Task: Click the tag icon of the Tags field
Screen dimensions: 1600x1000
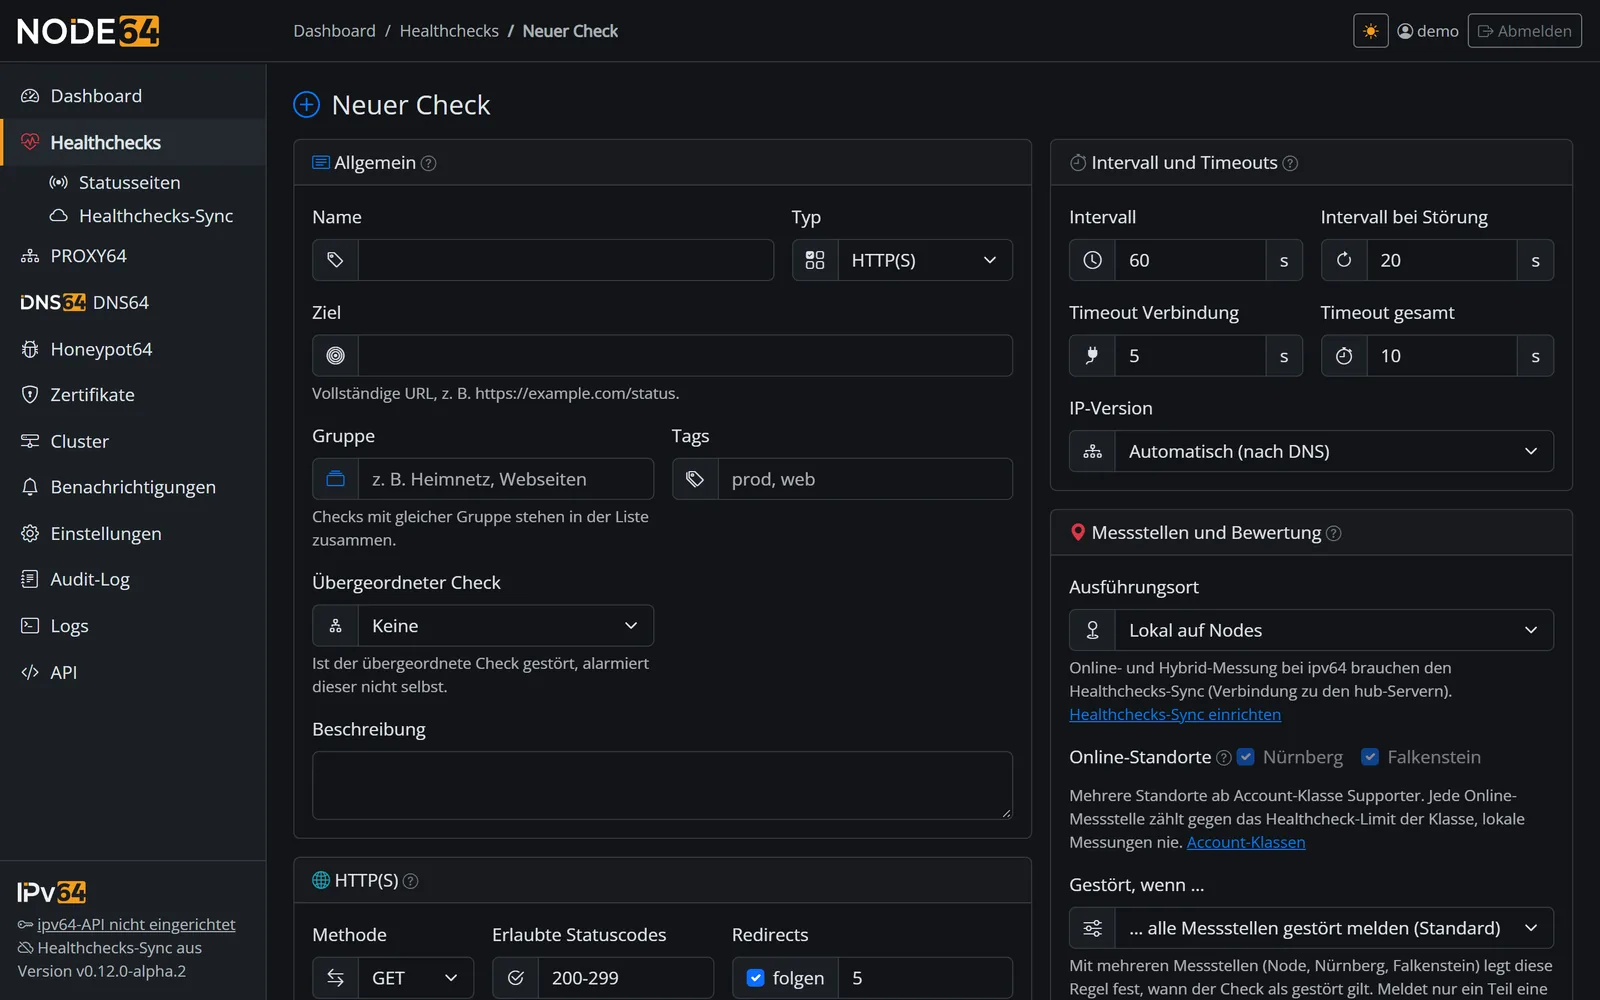Action: click(695, 479)
